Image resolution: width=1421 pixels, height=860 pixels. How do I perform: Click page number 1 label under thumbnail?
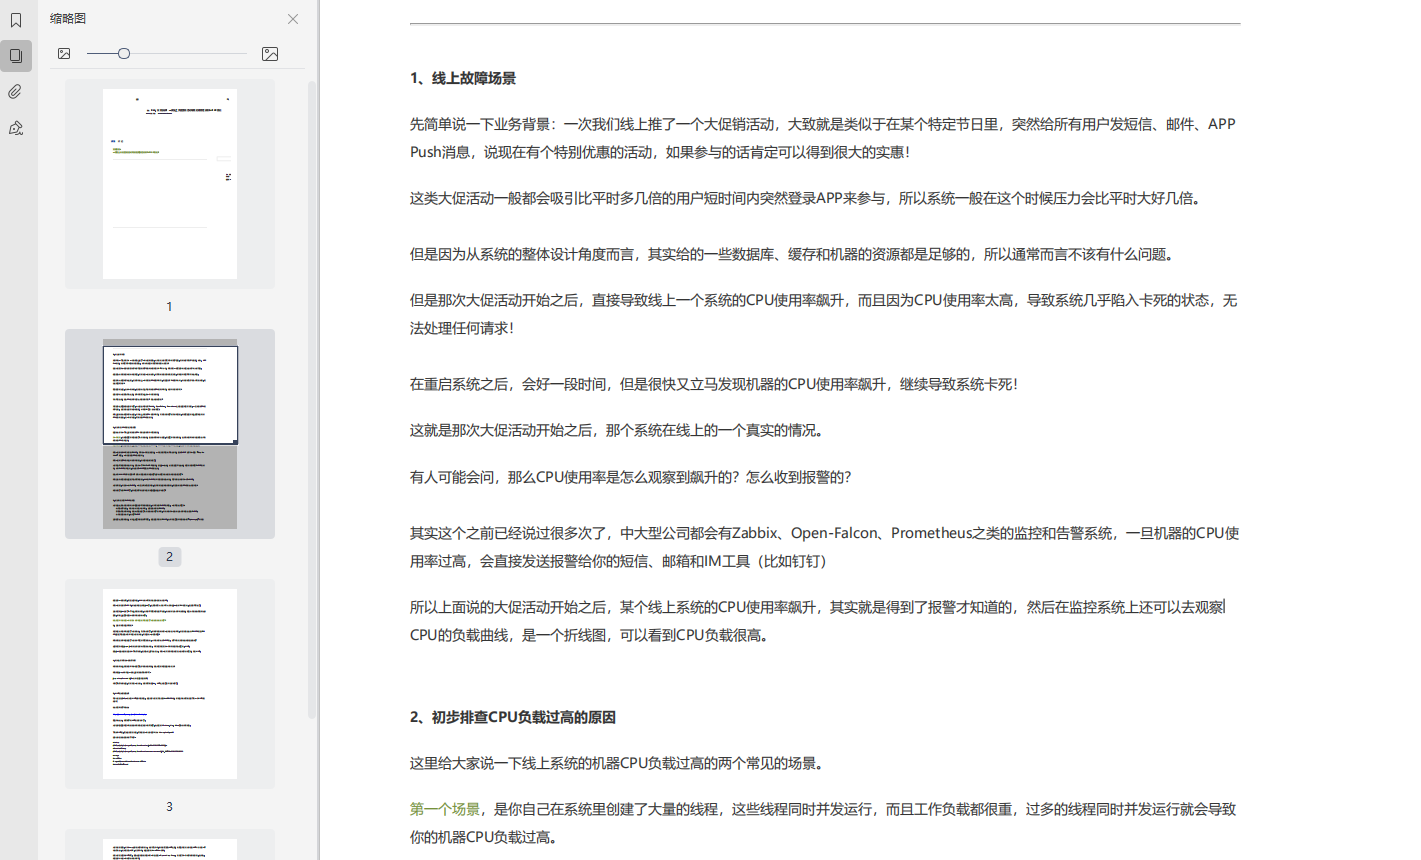coord(169,307)
